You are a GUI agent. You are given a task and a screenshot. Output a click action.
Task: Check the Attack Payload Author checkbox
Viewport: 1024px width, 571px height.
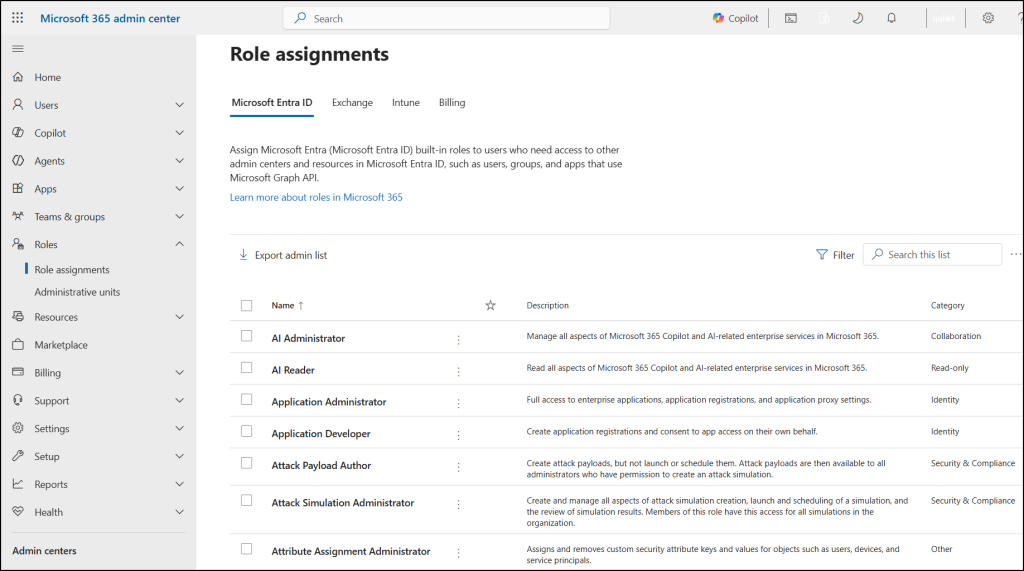(x=246, y=463)
